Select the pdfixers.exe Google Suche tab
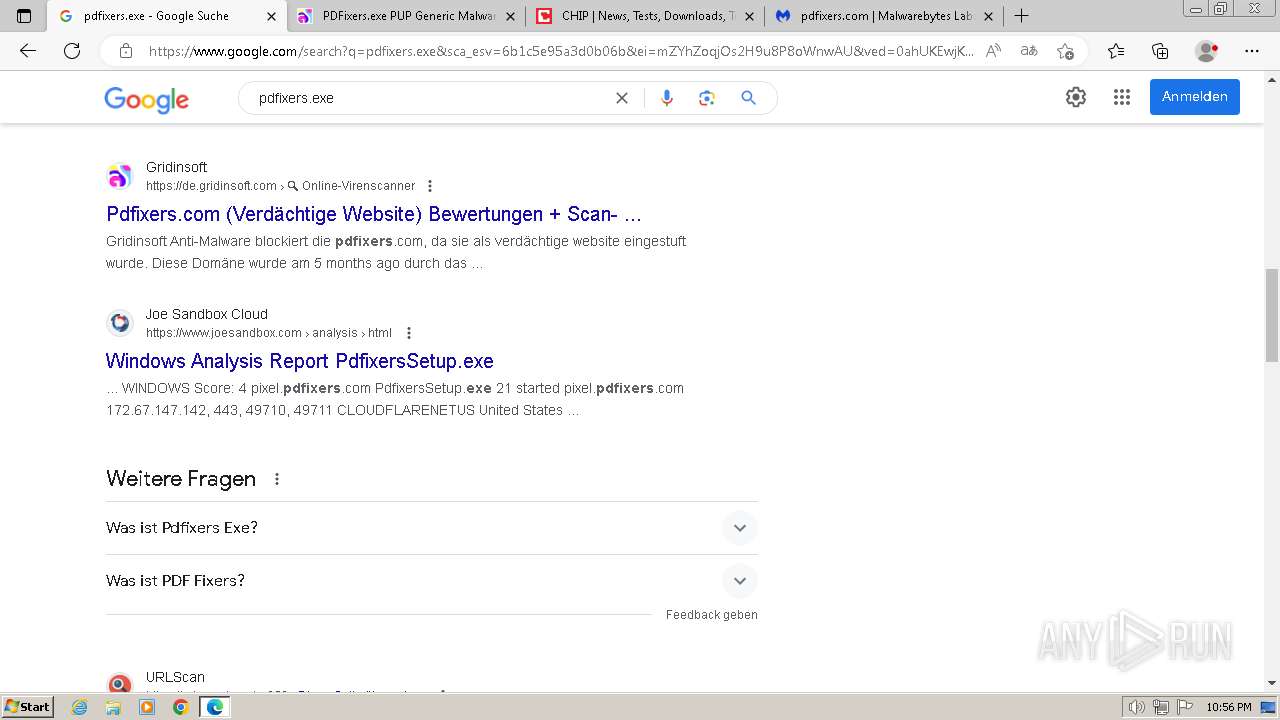 click(168, 16)
